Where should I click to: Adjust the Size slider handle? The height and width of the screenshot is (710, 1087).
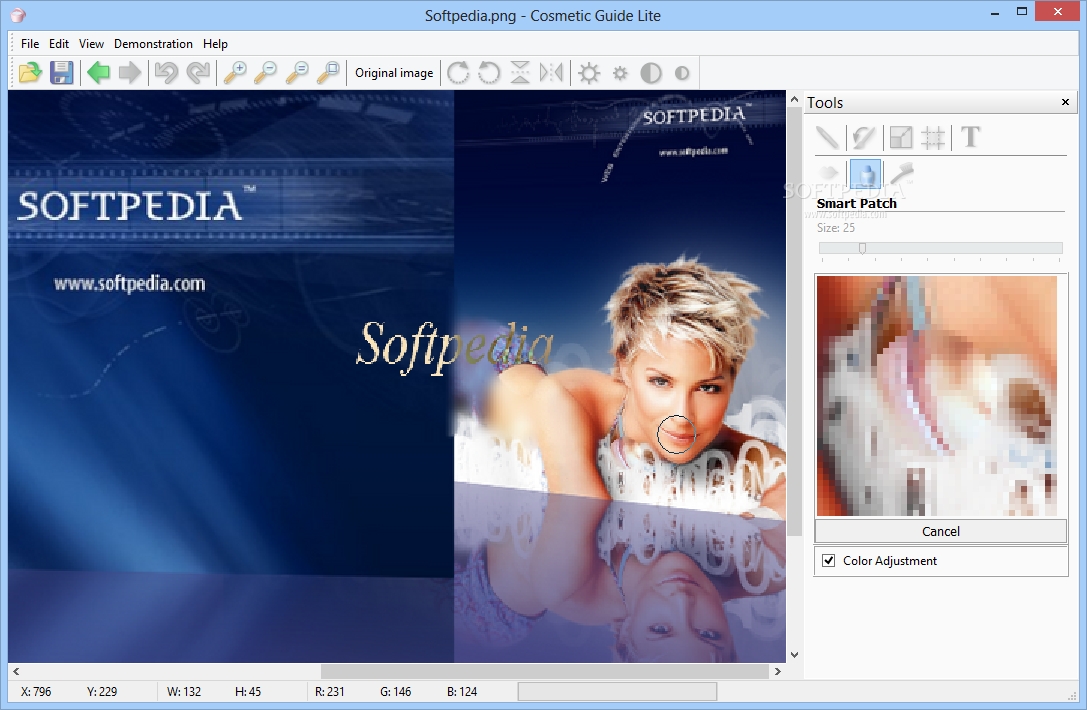862,248
